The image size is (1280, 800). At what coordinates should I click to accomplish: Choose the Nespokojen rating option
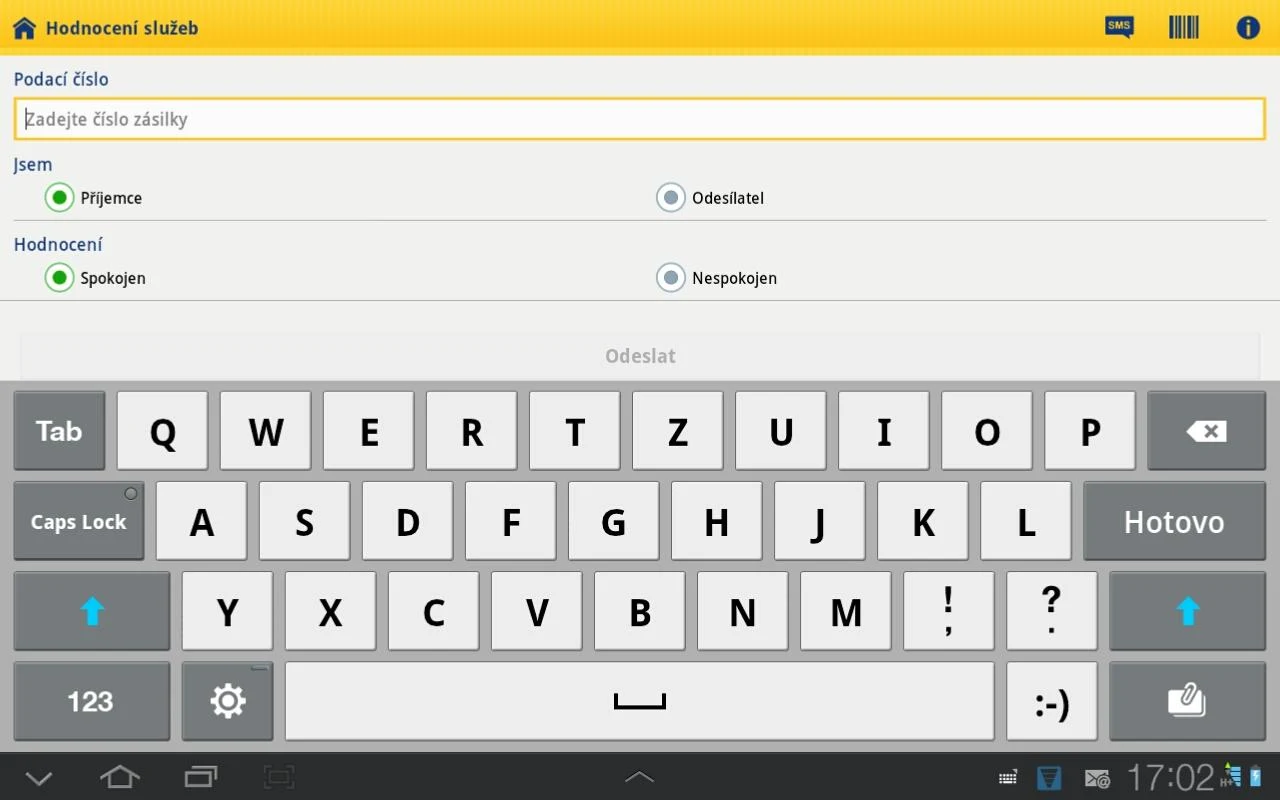[671, 278]
